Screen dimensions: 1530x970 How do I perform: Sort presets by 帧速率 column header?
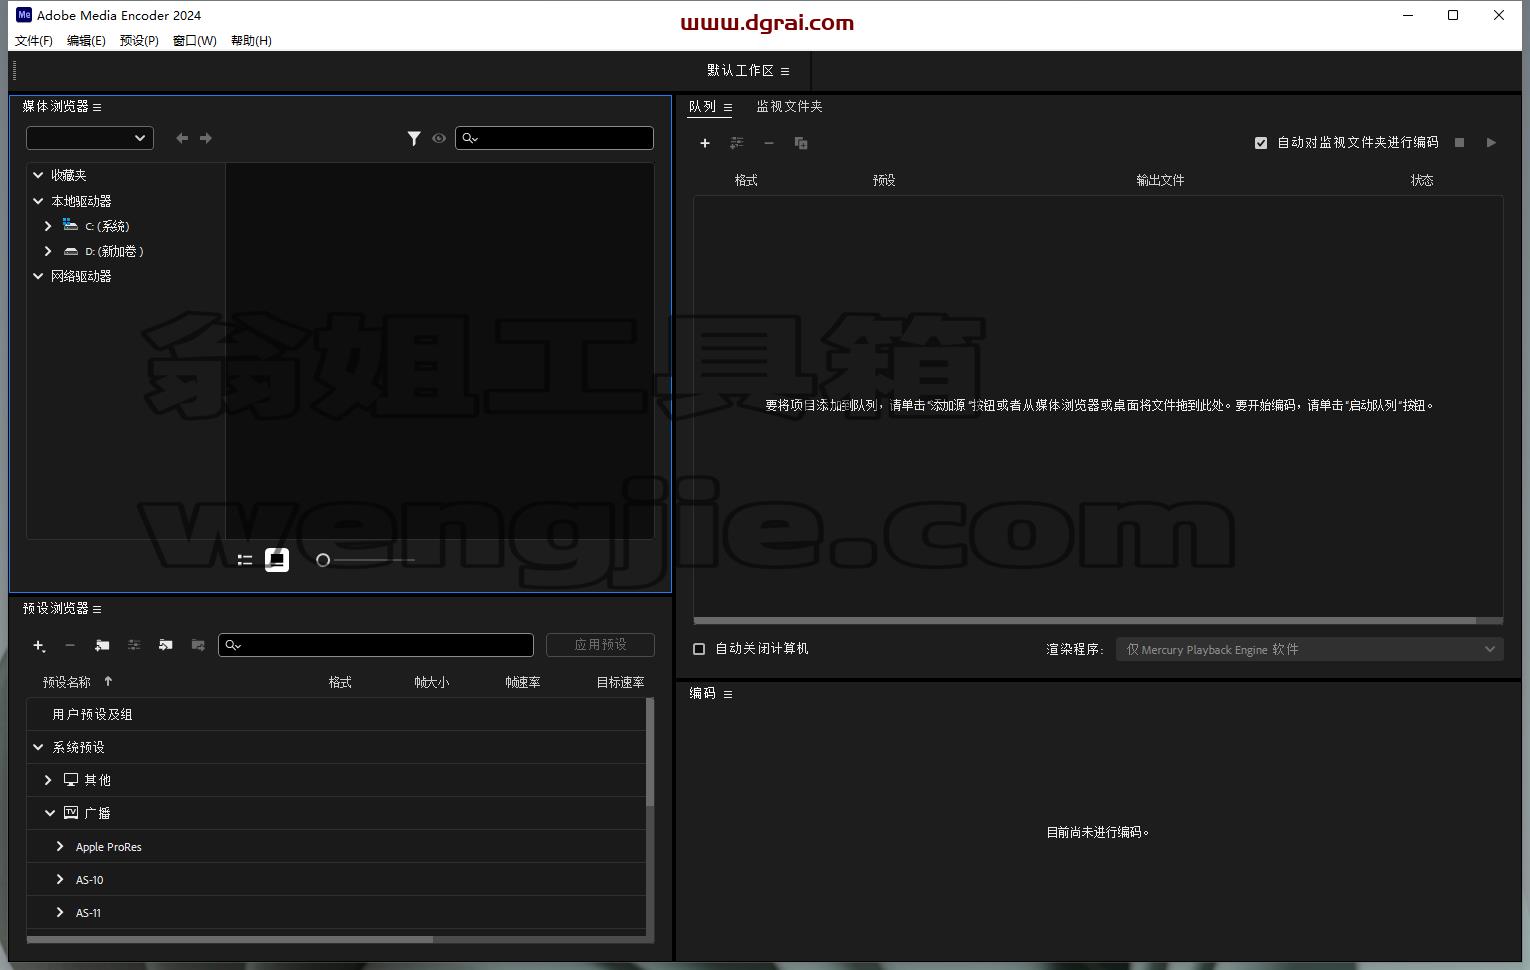[523, 683]
